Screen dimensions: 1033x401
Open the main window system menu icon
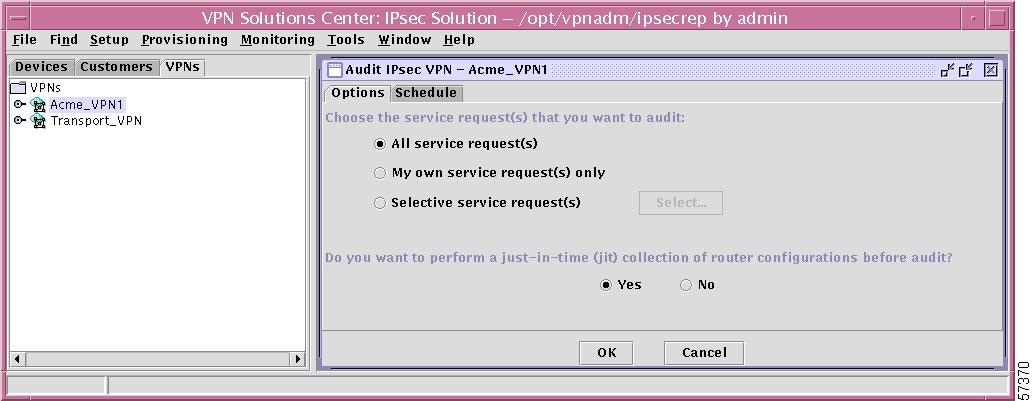[x=19, y=18]
